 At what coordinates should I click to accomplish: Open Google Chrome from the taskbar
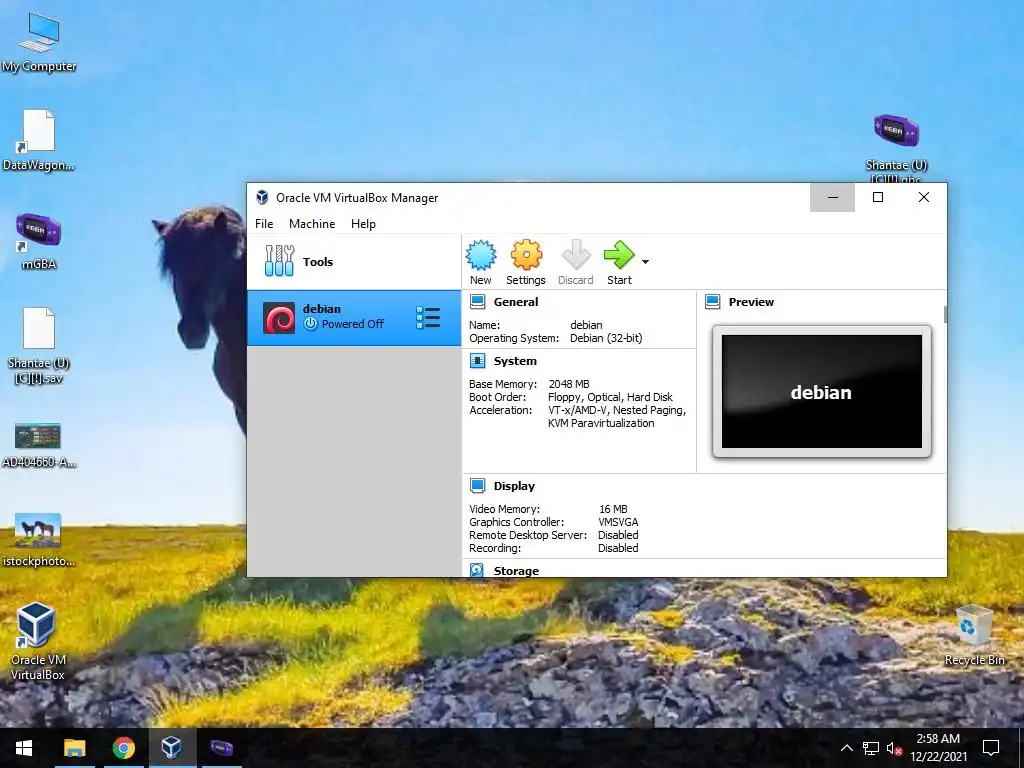pyautogui.click(x=123, y=748)
